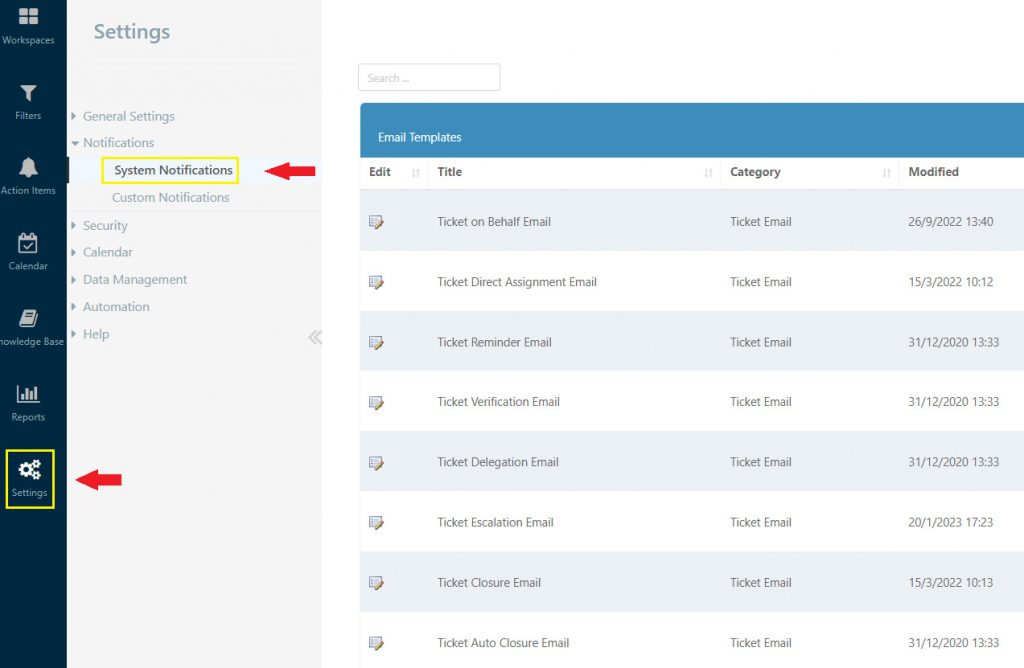Select 'Ticket Closure Email' title

(x=488, y=582)
